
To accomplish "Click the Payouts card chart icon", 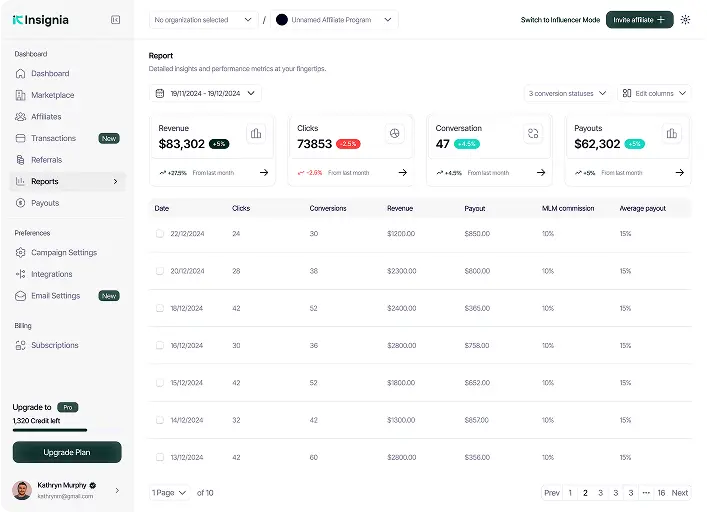I will tap(671, 133).
